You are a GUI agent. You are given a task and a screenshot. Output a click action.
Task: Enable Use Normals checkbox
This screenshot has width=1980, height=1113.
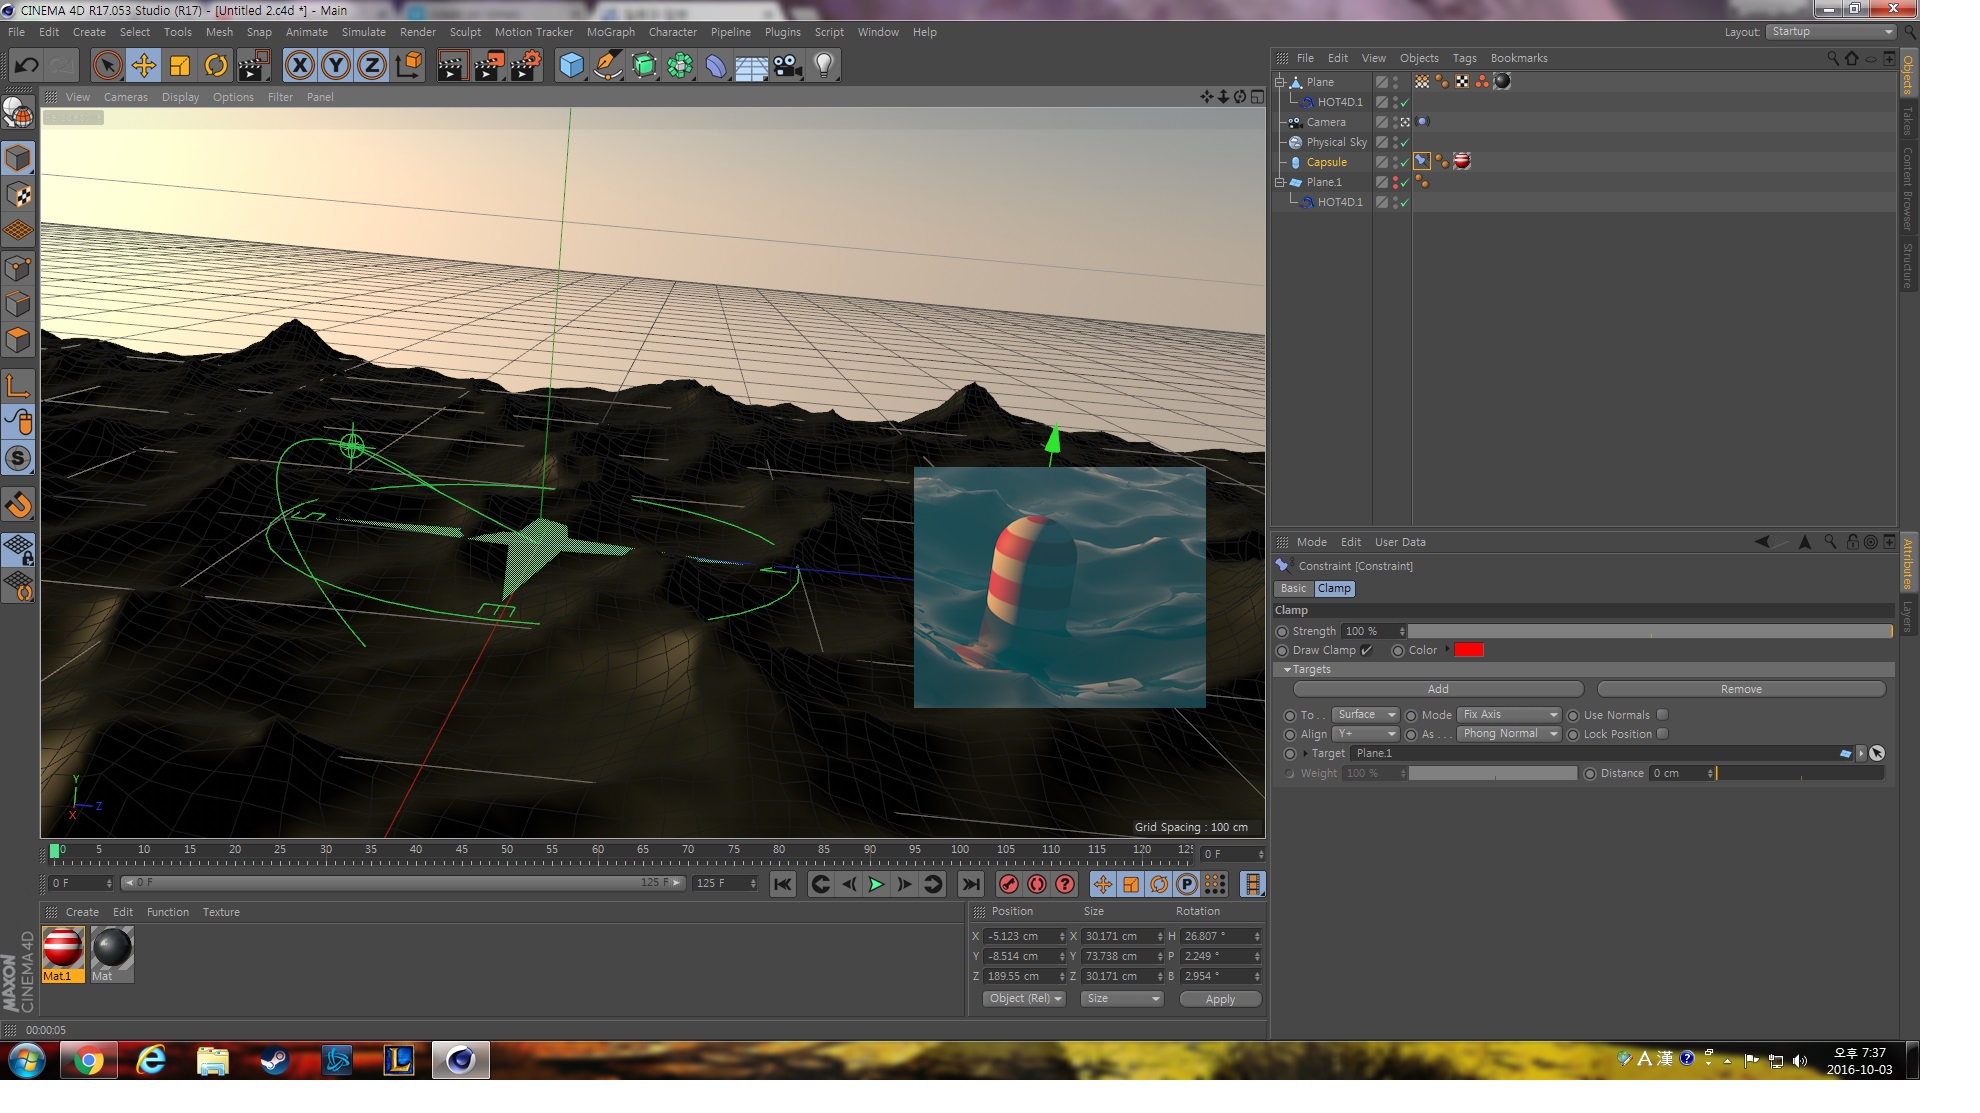pyautogui.click(x=1662, y=715)
